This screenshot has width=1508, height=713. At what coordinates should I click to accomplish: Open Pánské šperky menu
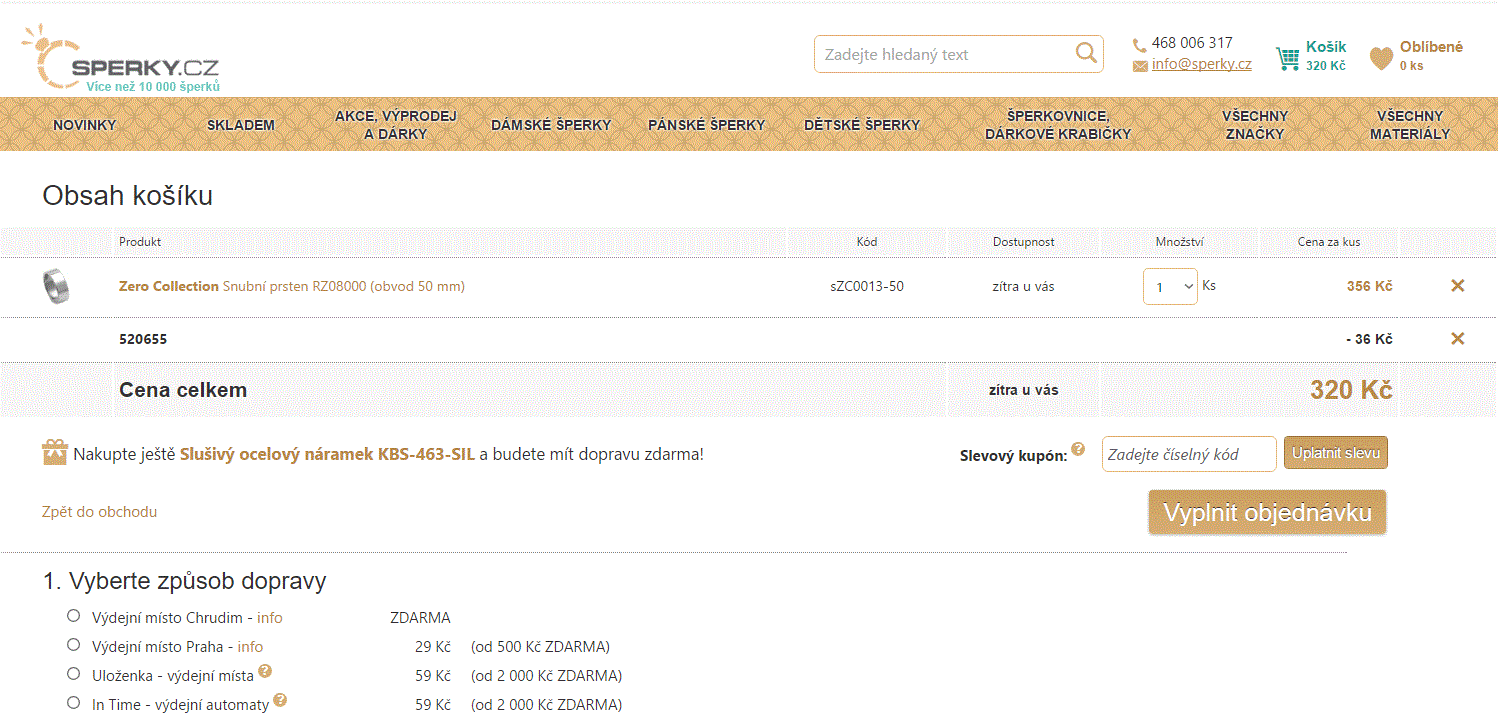pyautogui.click(x=706, y=125)
